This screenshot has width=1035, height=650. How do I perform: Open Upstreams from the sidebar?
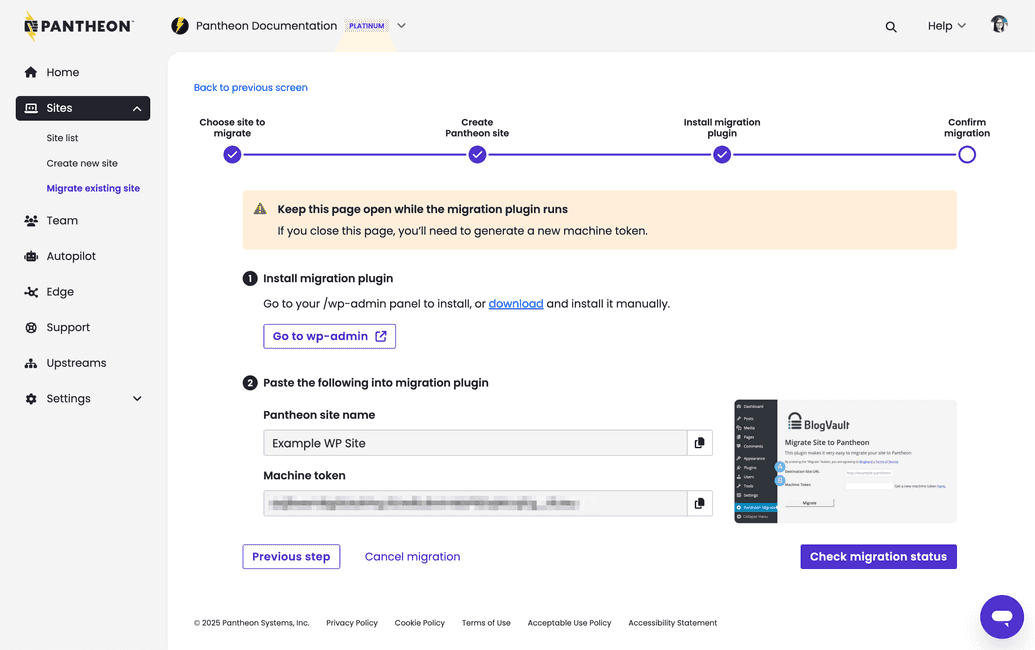(x=76, y=363)
